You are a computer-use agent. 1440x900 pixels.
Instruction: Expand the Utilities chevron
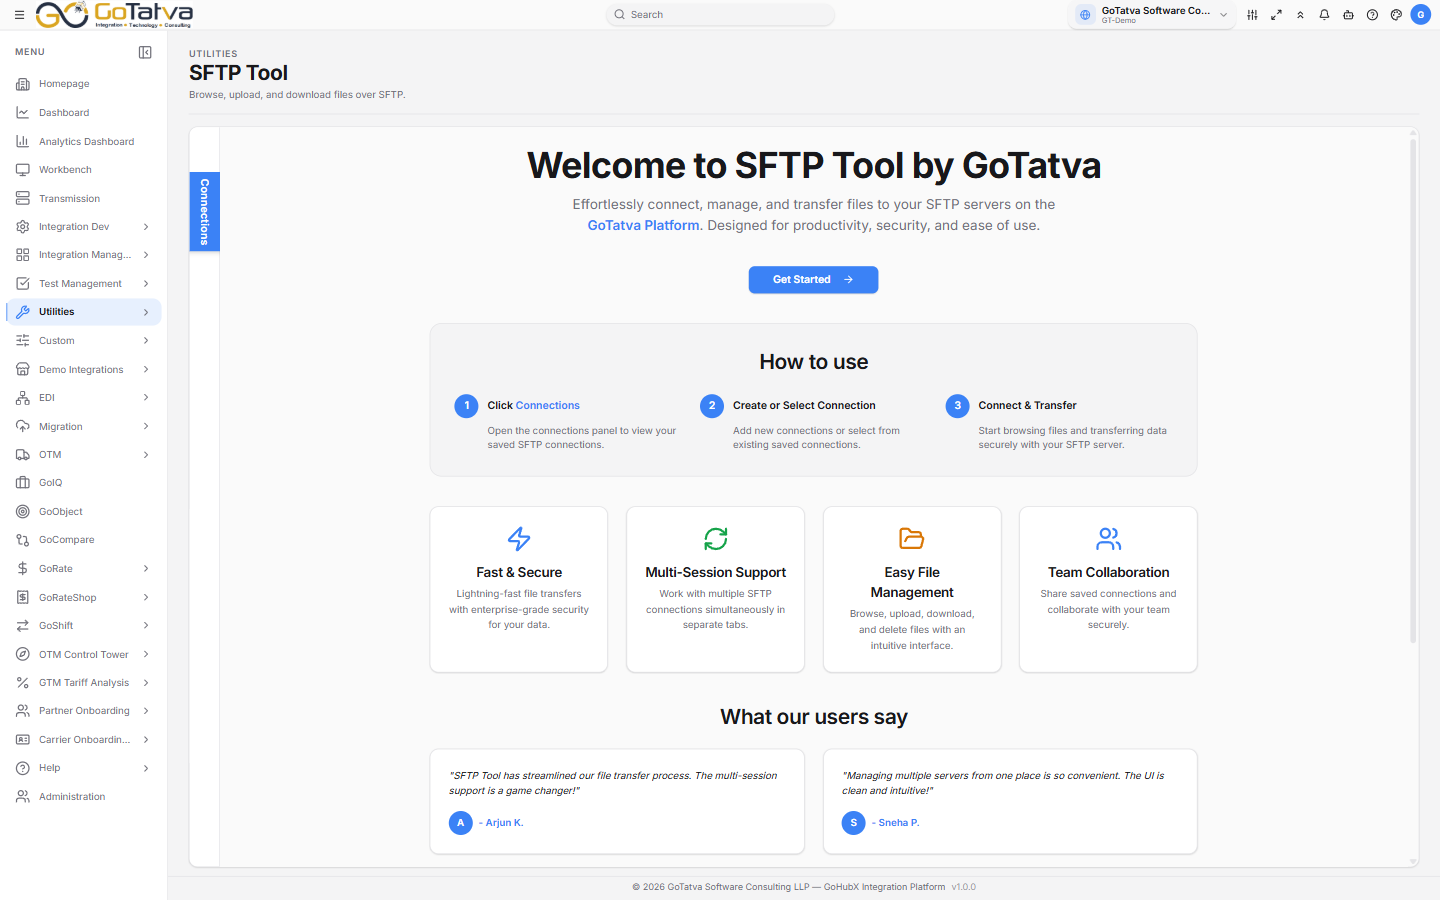pos(146,312)
